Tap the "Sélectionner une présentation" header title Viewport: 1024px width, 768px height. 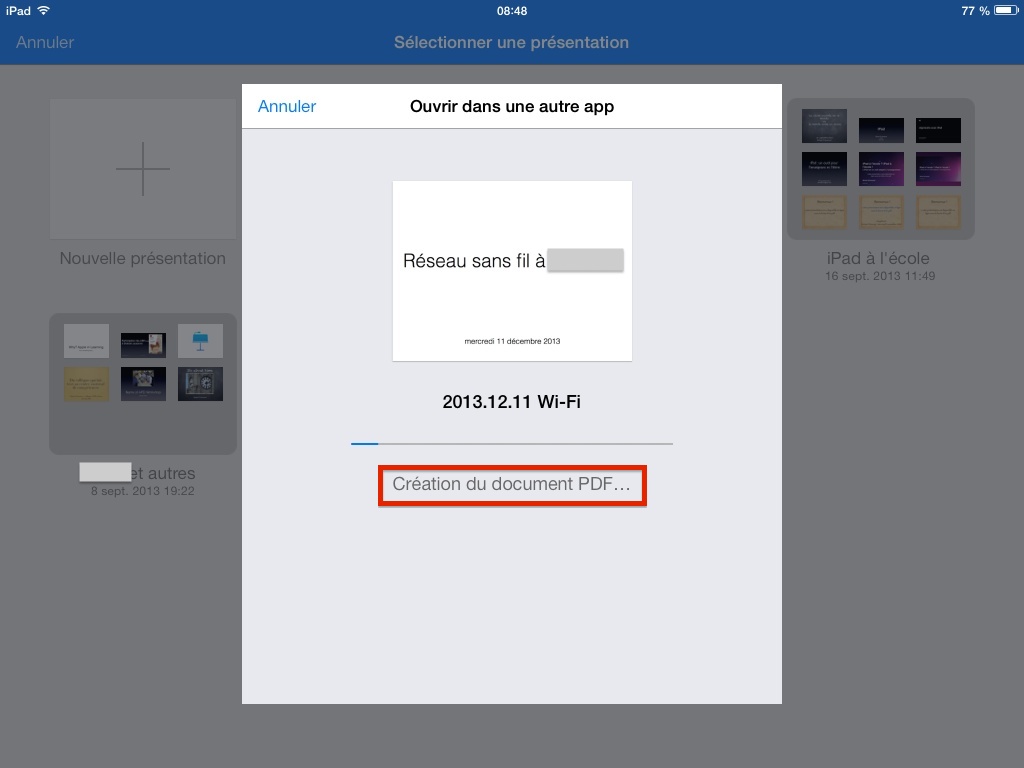point(512,42)
